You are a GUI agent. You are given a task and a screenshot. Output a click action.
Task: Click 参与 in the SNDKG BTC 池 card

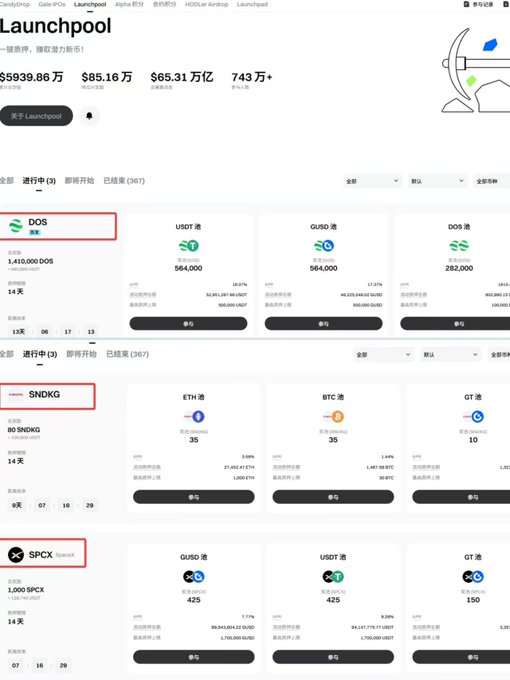click(x=333, y=497)
